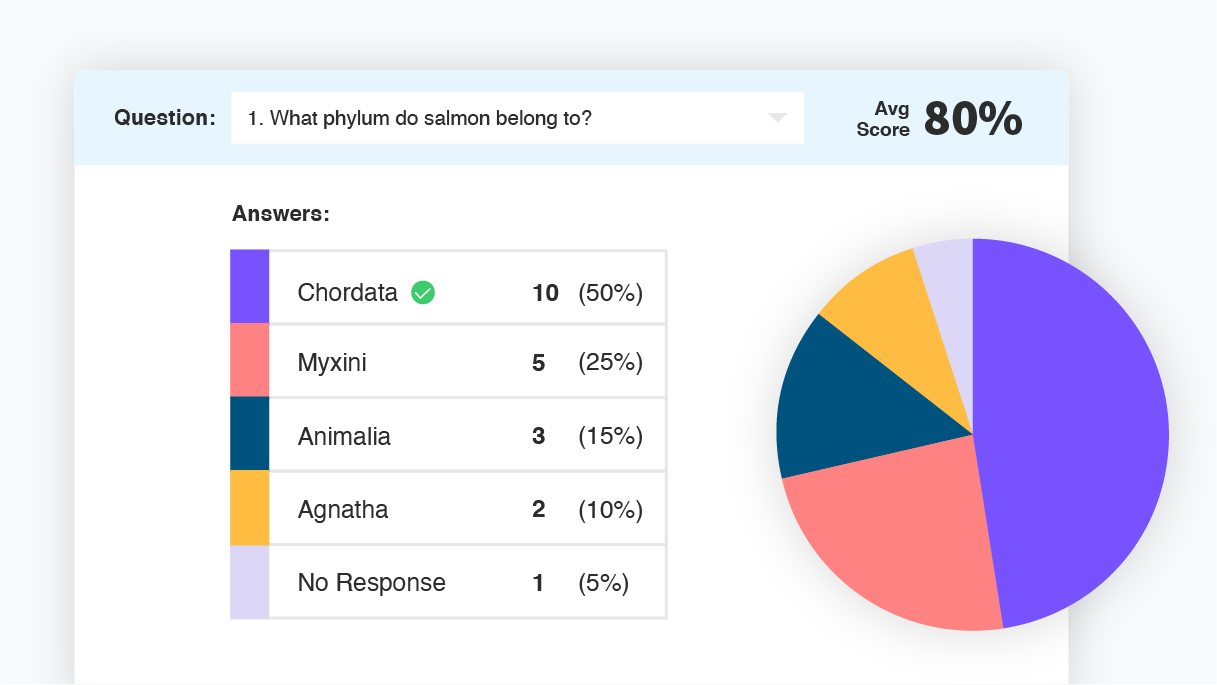This screenshot has width=1217, height=685.
Task: Click the dark blue swatch beside Animalia
Action: pos(250,434)
